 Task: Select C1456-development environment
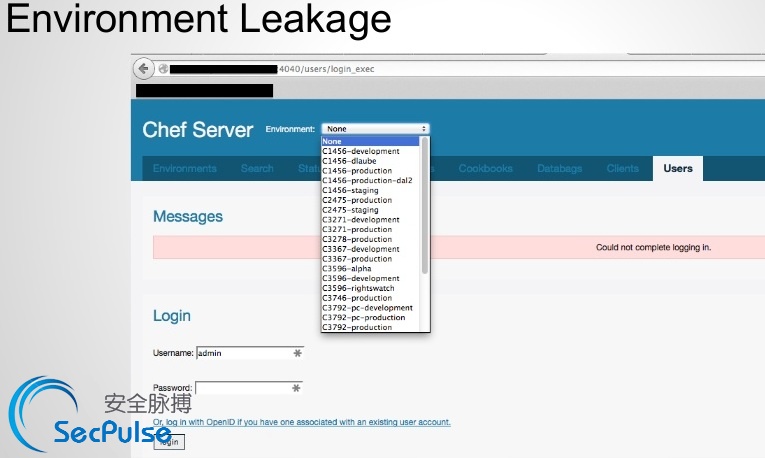(370, 151)
